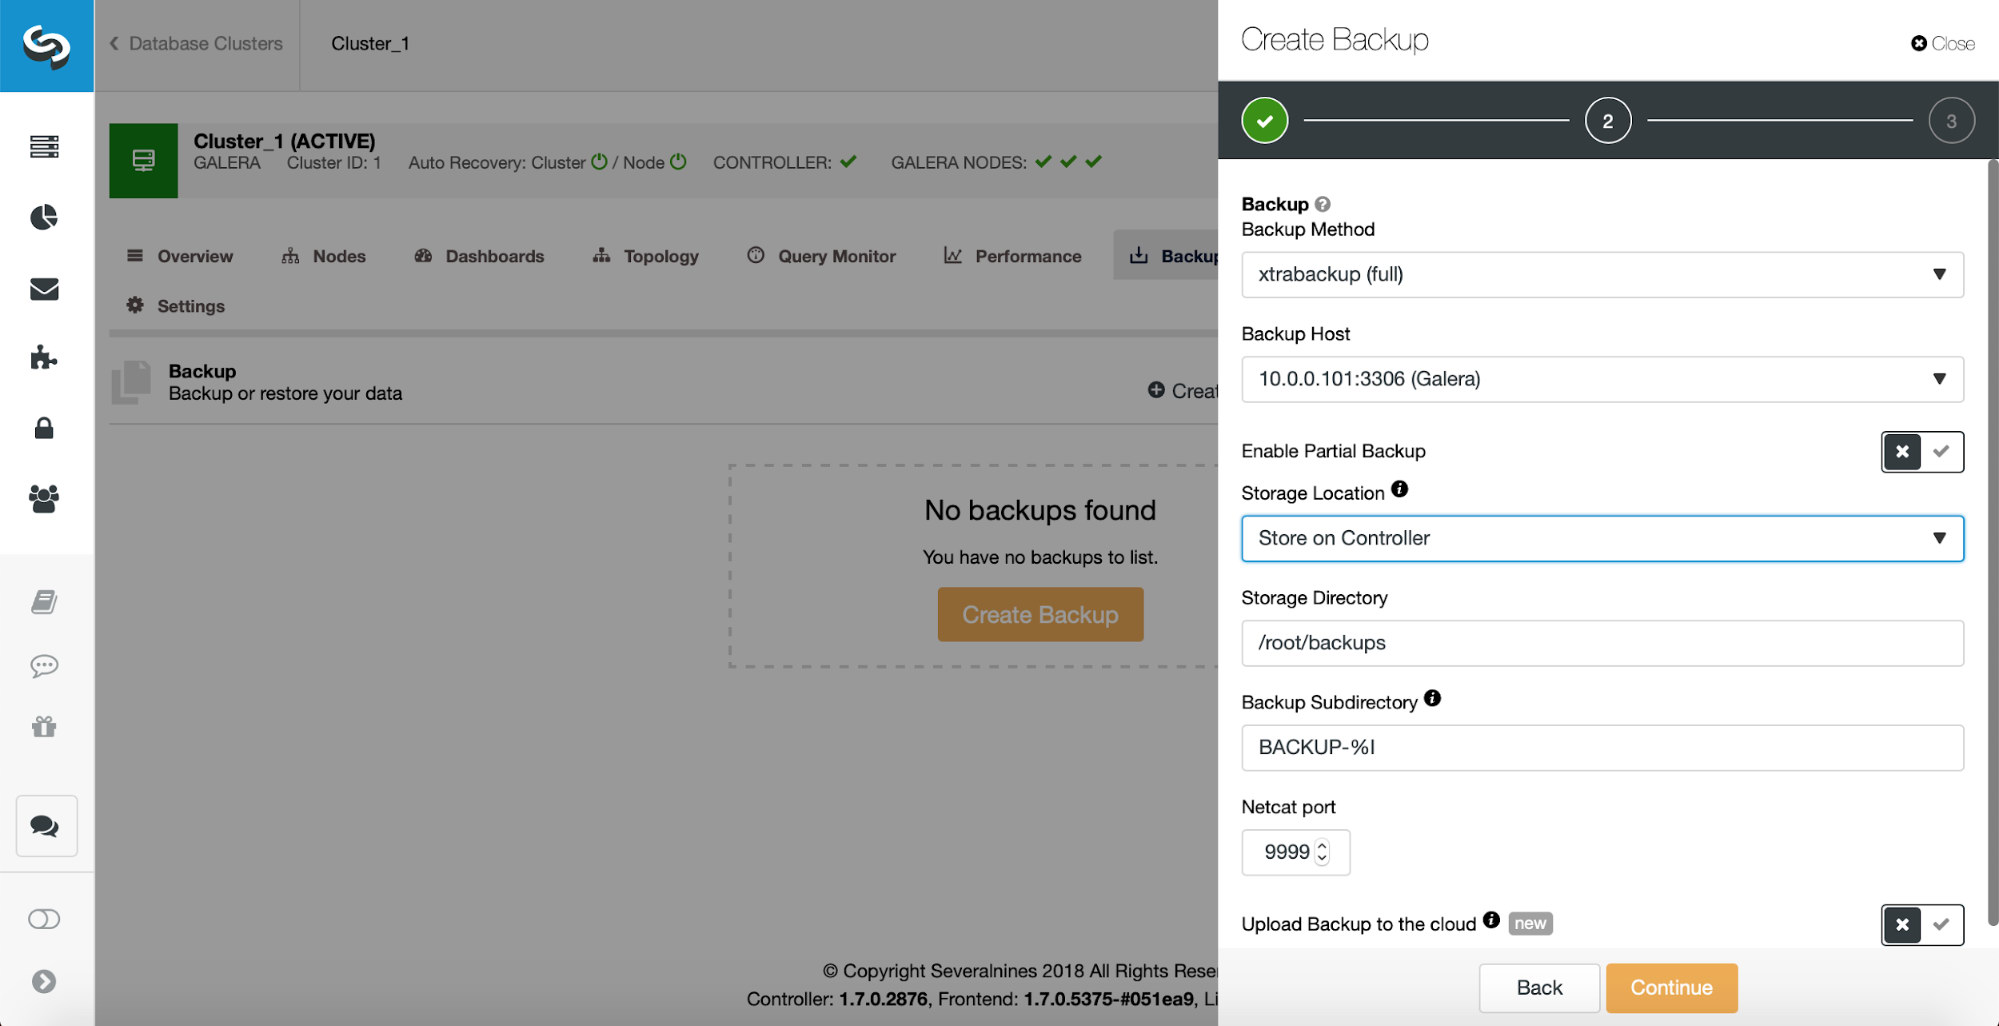Click the orange Create Backup button
1999x1026 pixels.
1040,615
